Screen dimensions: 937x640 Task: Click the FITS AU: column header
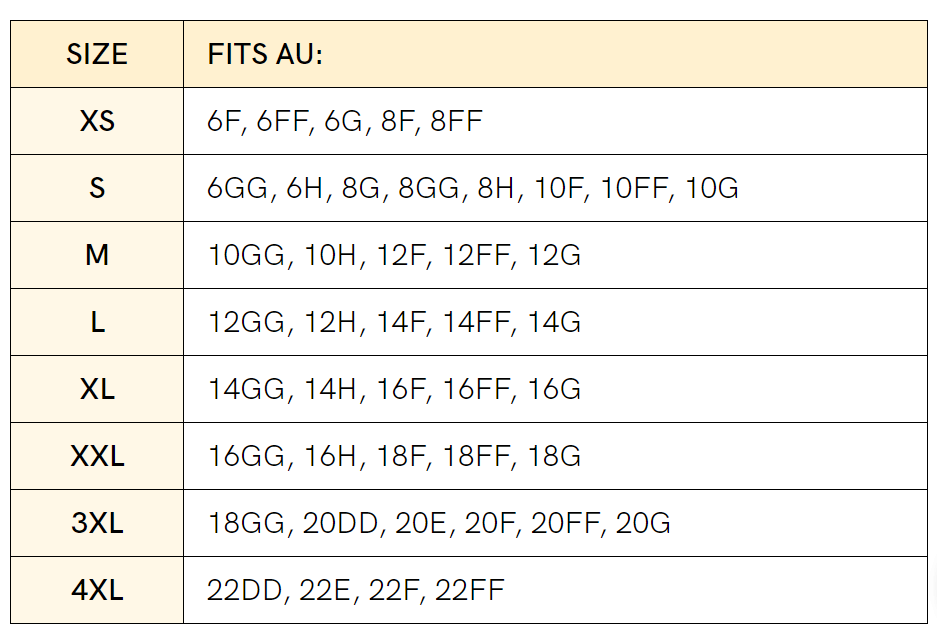(x=265, y=54)
